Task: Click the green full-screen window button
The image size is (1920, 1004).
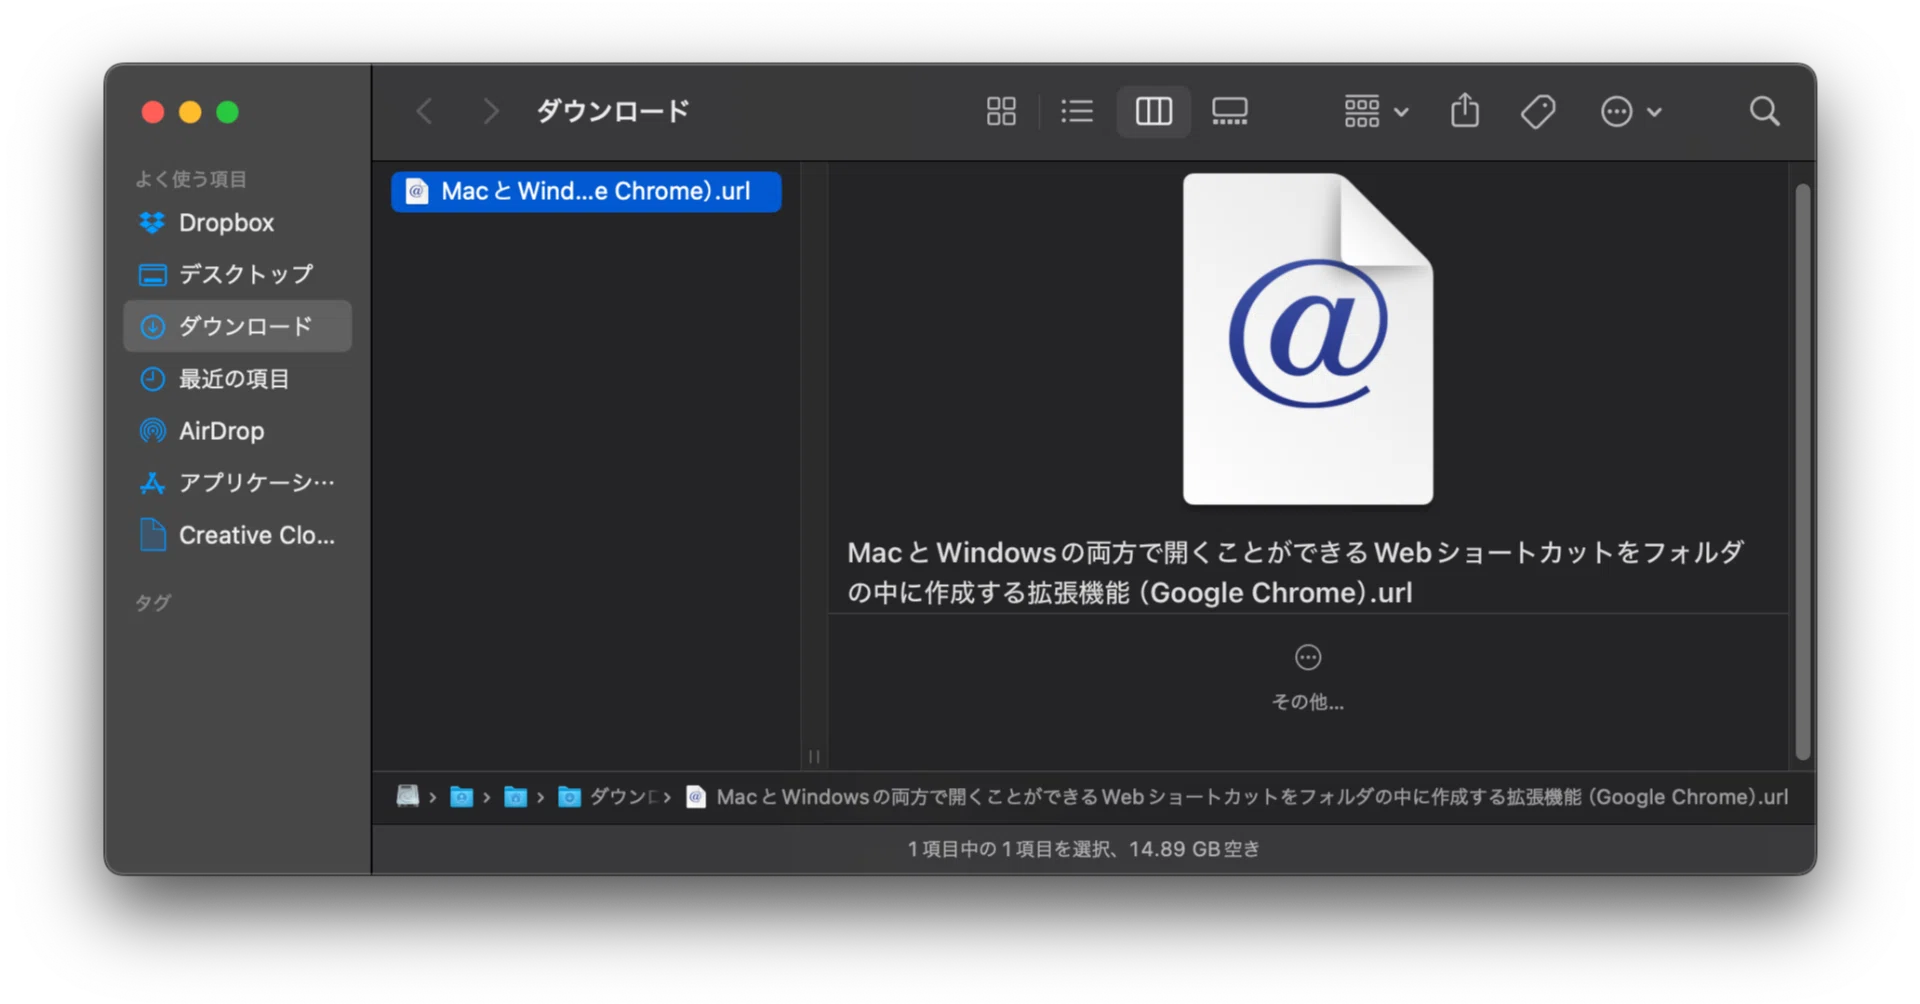Action: point(227,112)
